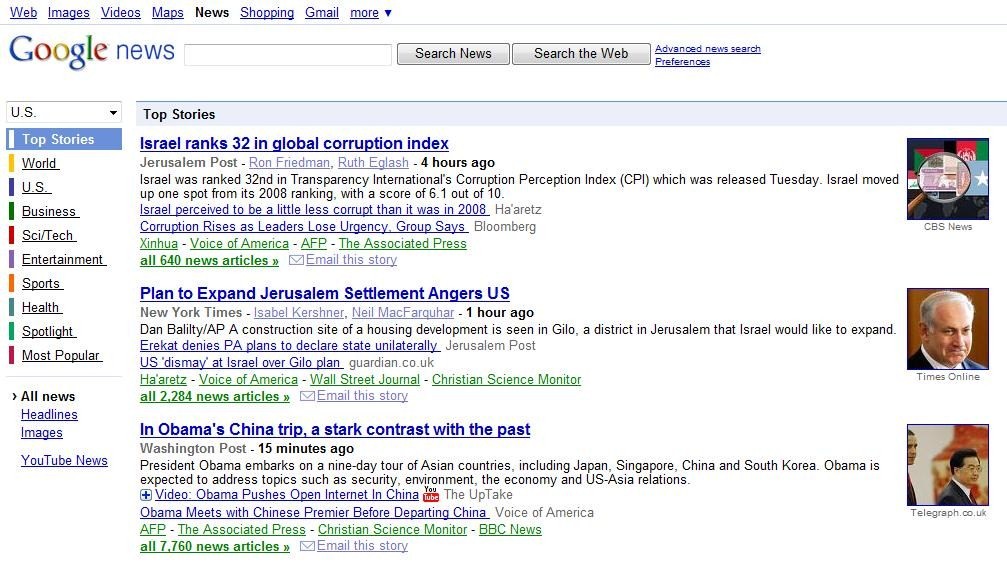The width and height of the screenshot is (1007, 568).
Task: Click the Google news logo
Action: pos(92,51)
